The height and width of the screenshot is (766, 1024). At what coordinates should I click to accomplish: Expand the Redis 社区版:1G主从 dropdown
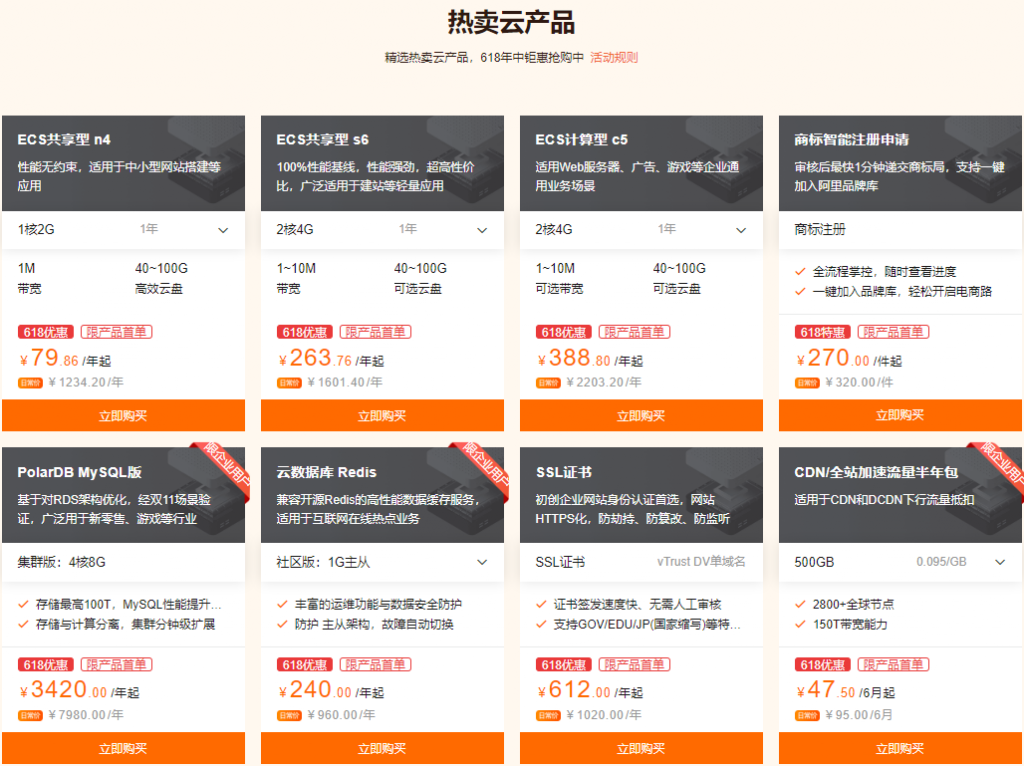pos(382,562)
